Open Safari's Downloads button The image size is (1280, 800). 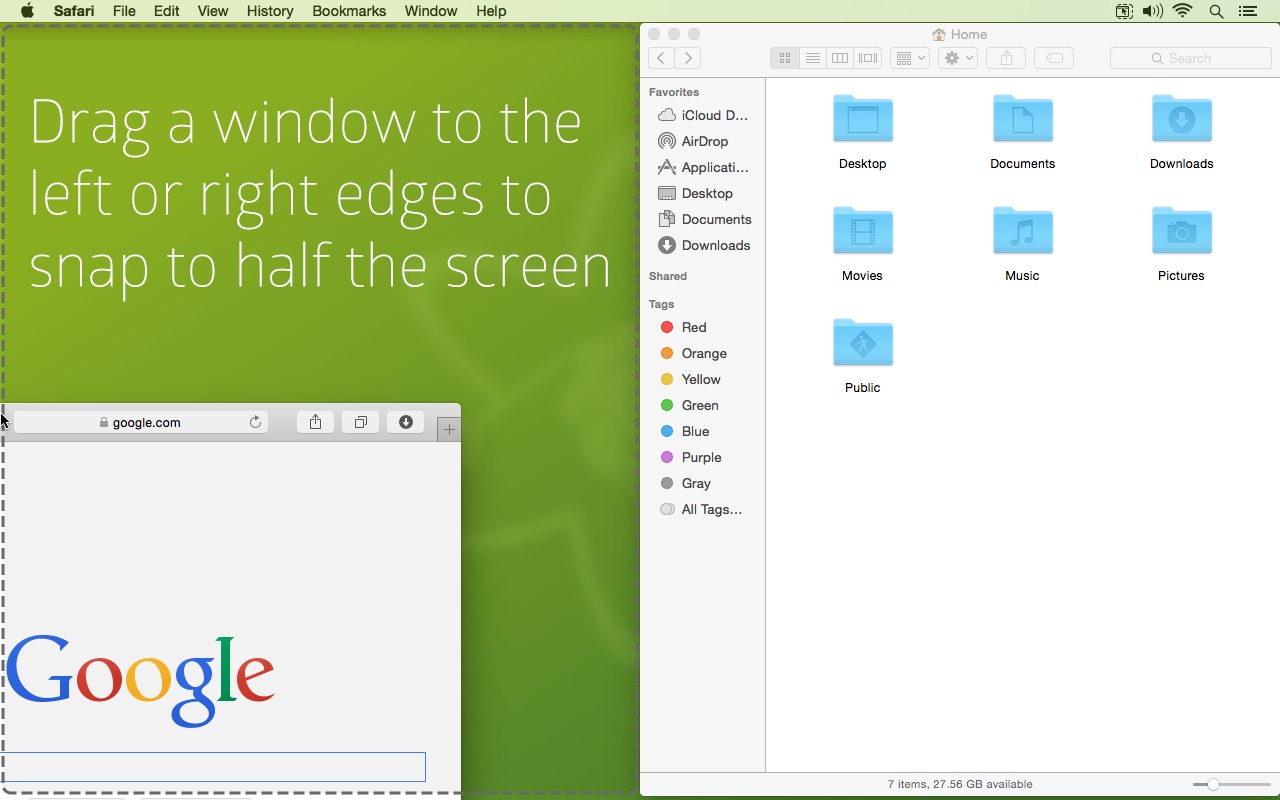point(406,422)
